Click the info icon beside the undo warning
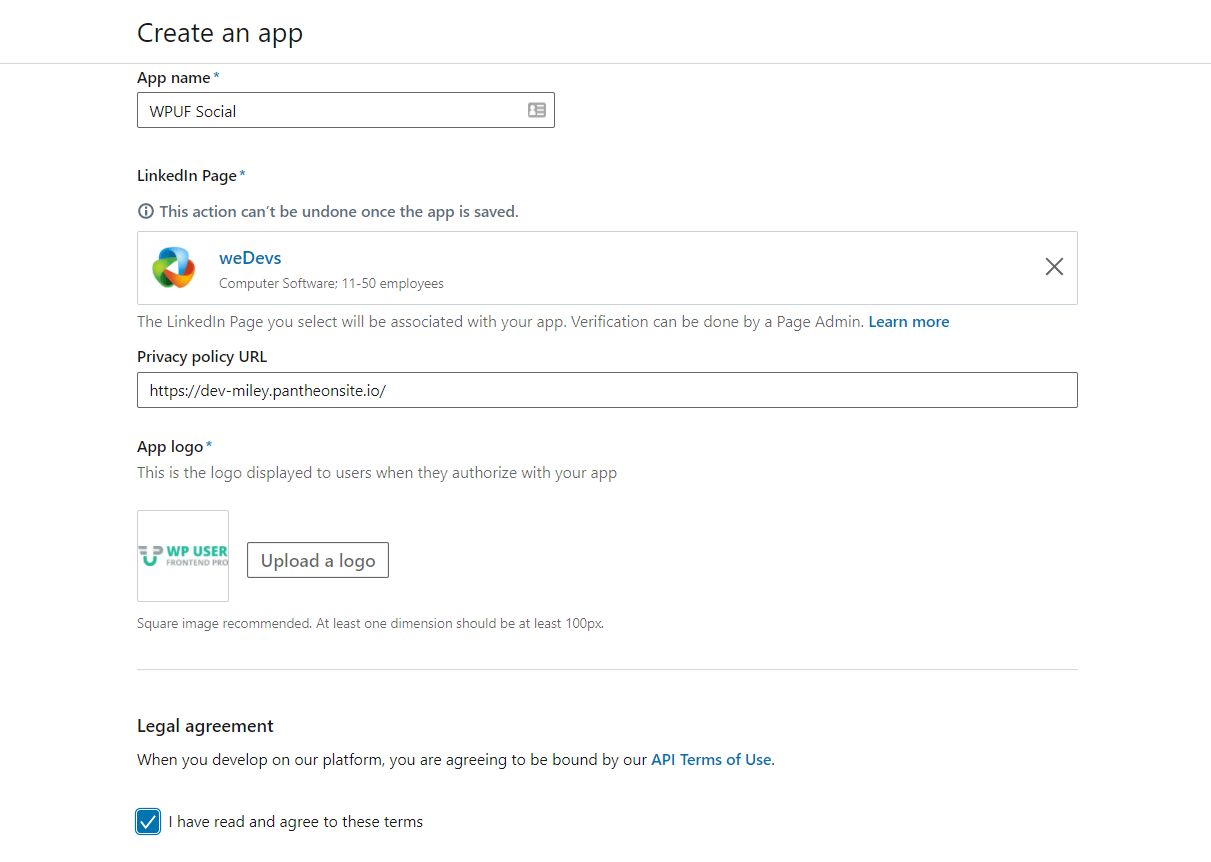Viewport: 1211px width, 862px height. (146, 211)
